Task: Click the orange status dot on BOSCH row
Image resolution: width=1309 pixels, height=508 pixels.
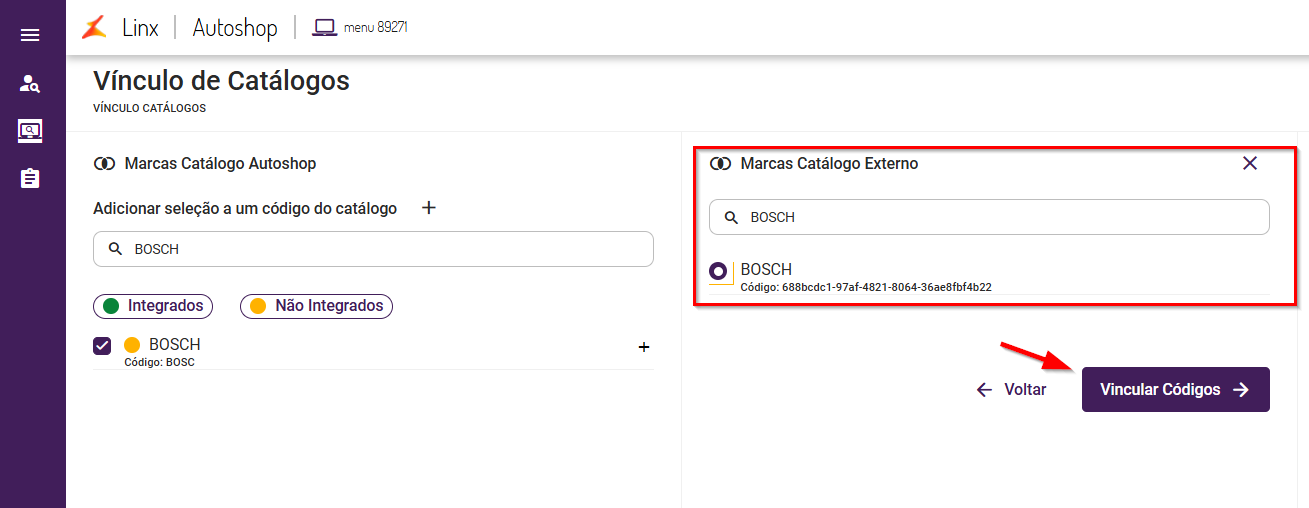Action: coord(132,345)
